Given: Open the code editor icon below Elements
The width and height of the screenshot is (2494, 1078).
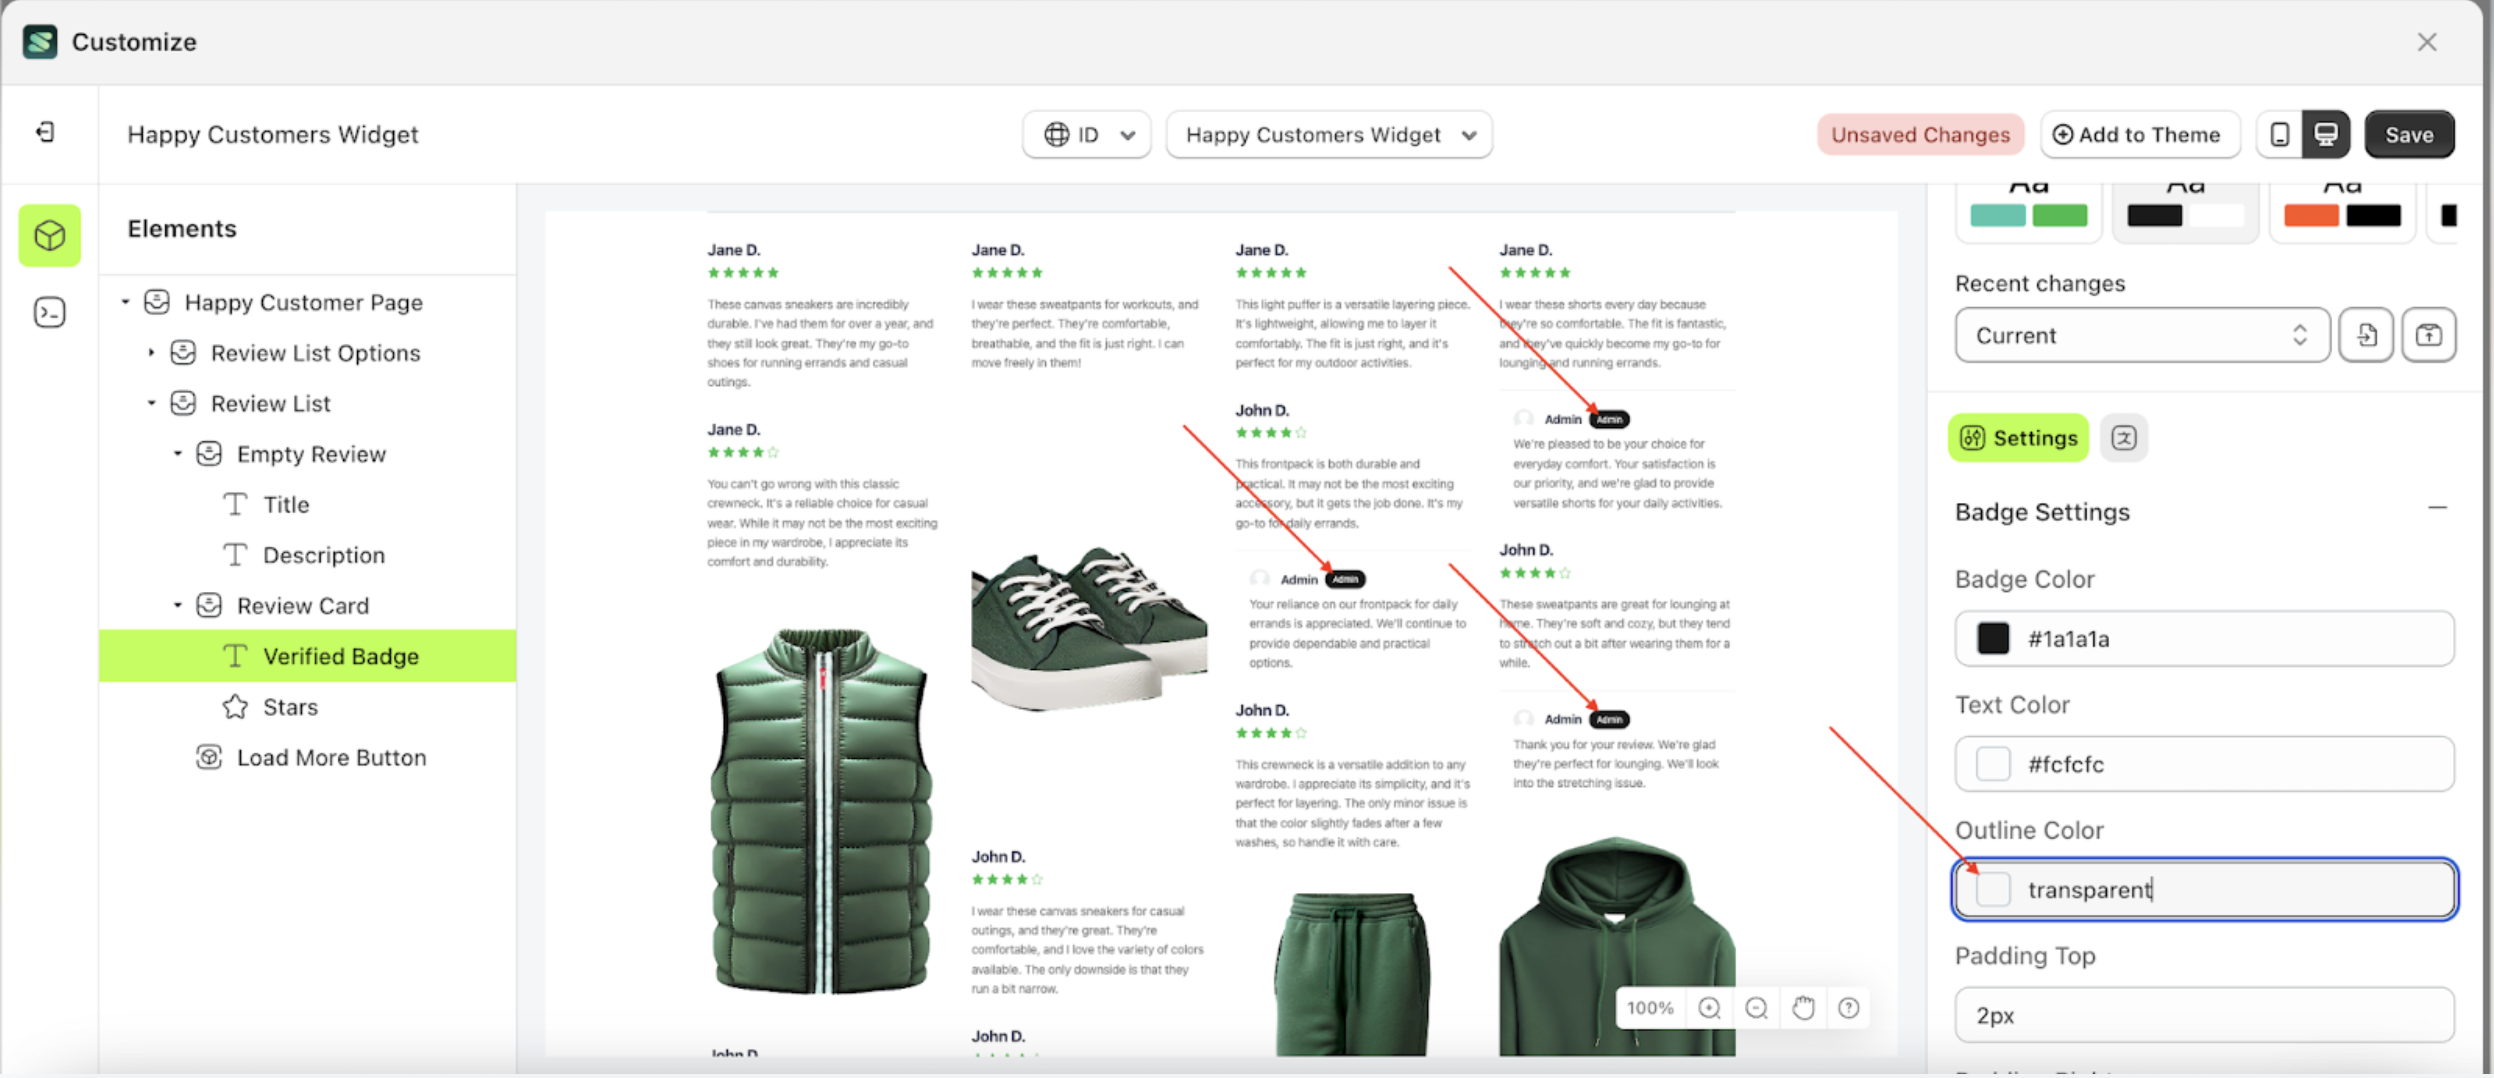Looking at the screenshot, I should pyautogui.click(x=49, y=312).
